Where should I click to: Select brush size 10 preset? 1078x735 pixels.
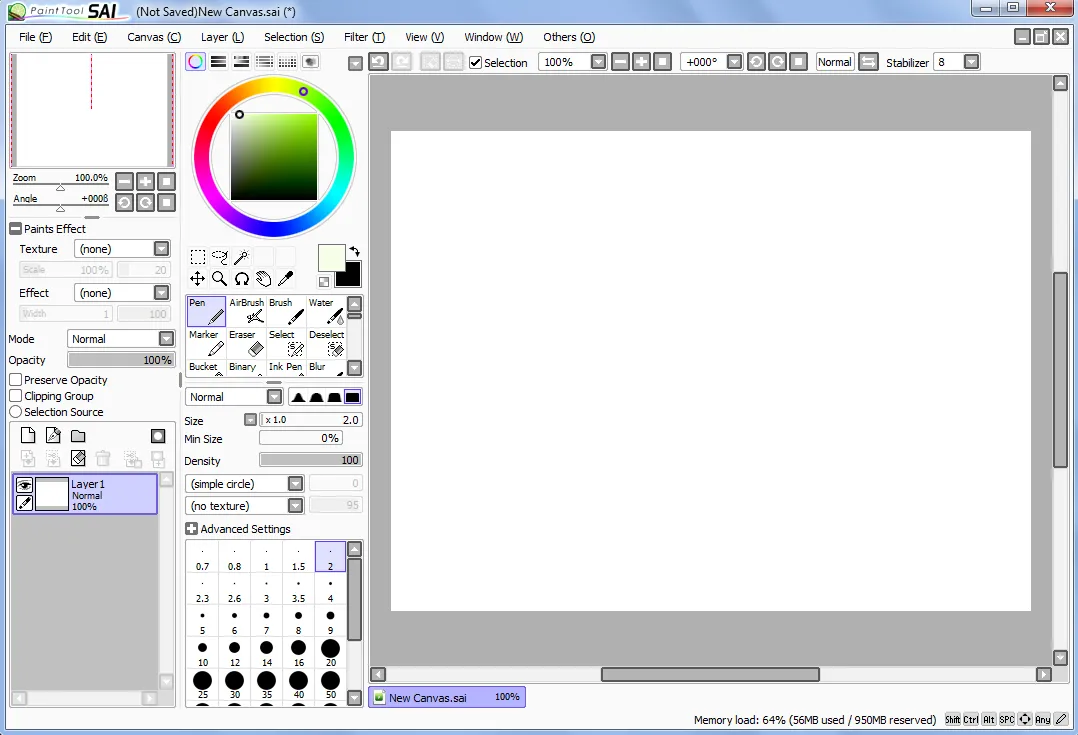pyautogui.click(x=203, y=652)
